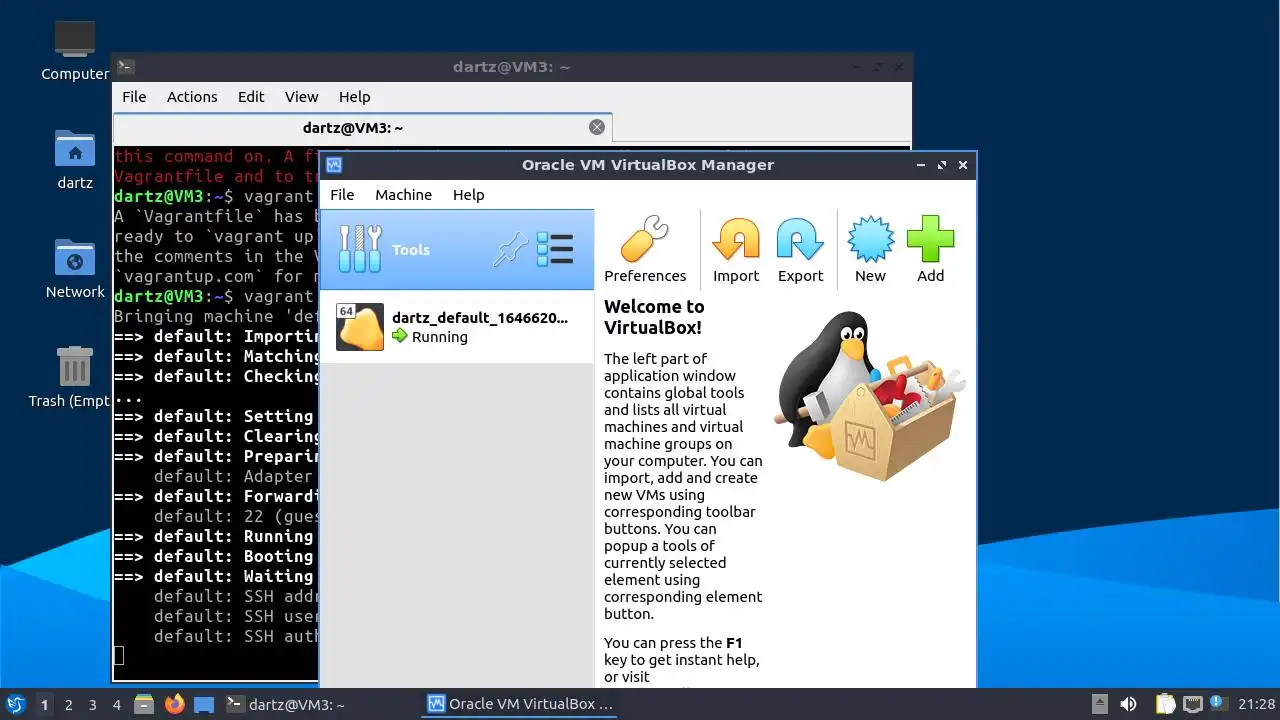Open VirtualBox Preferences from the toolbar
The image size is (1280, 720).
click(645, 250)
